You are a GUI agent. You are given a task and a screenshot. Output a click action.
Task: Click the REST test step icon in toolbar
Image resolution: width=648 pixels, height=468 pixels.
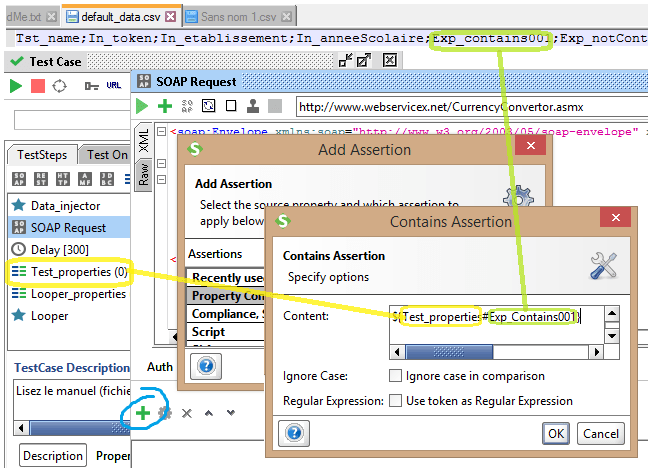[x=40, y=179]
